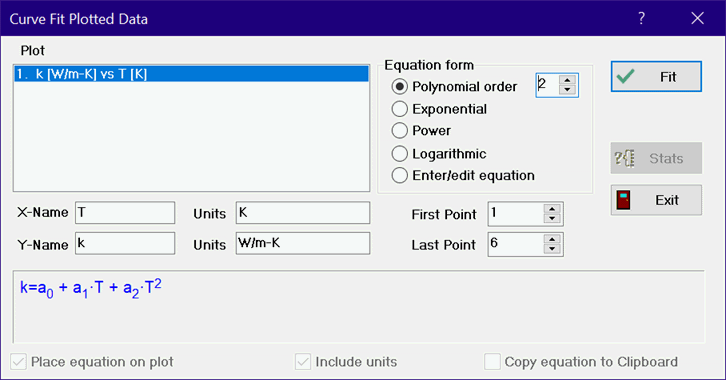Choose the Logarithmic equation form
The height and width of the screenshot is (380, 726).
(400, 153)
